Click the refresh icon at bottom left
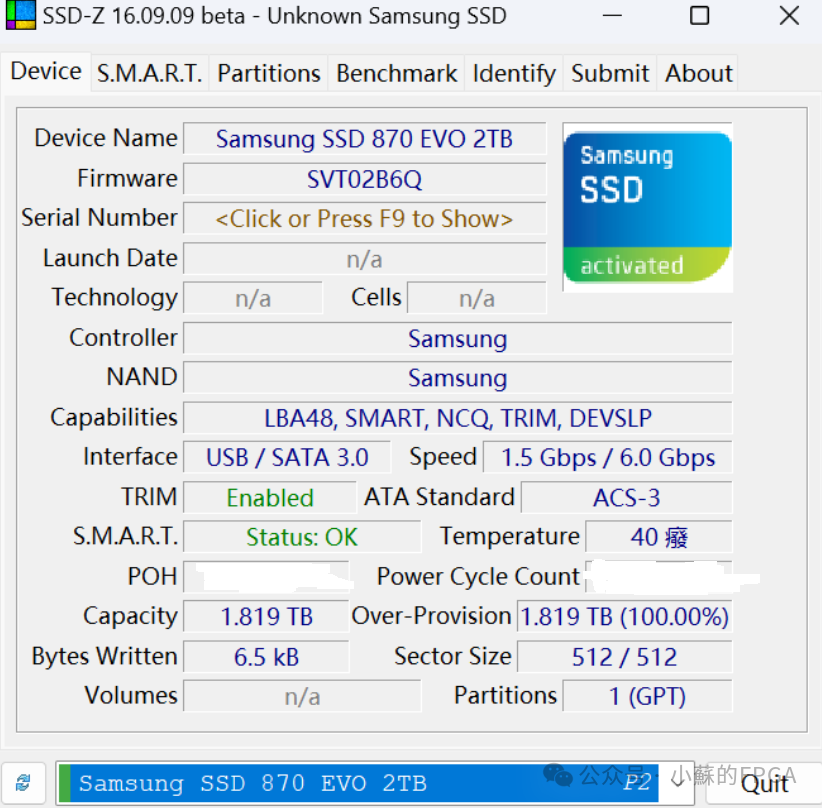The width and height of the screenshot is (822, 808). pyautogui.click(x=23, y=783)
